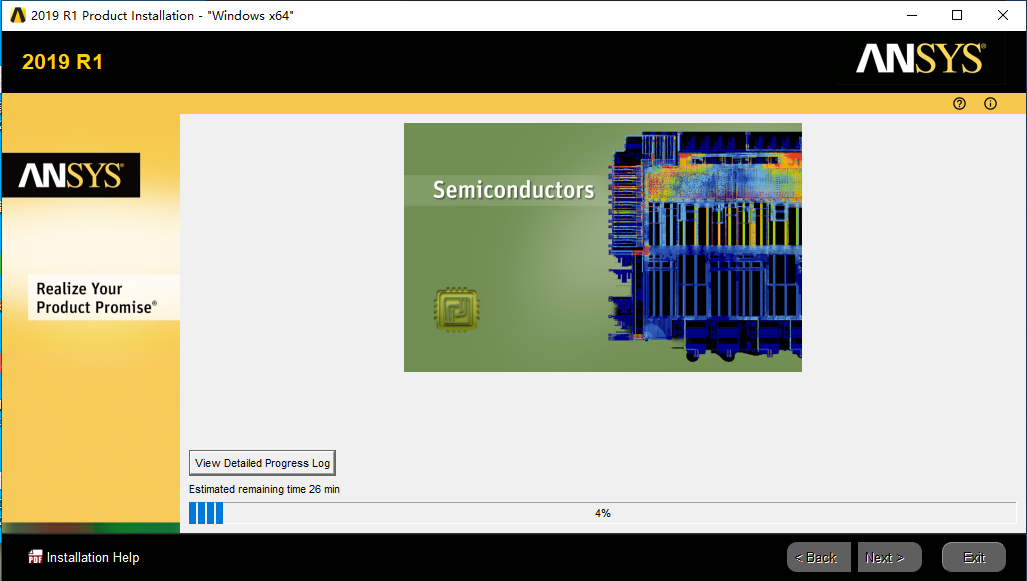Viewport: 1027px width, 581px height.
Task: Click the ANSYS logo in left sidebar
Action: [x=71, y=175]
